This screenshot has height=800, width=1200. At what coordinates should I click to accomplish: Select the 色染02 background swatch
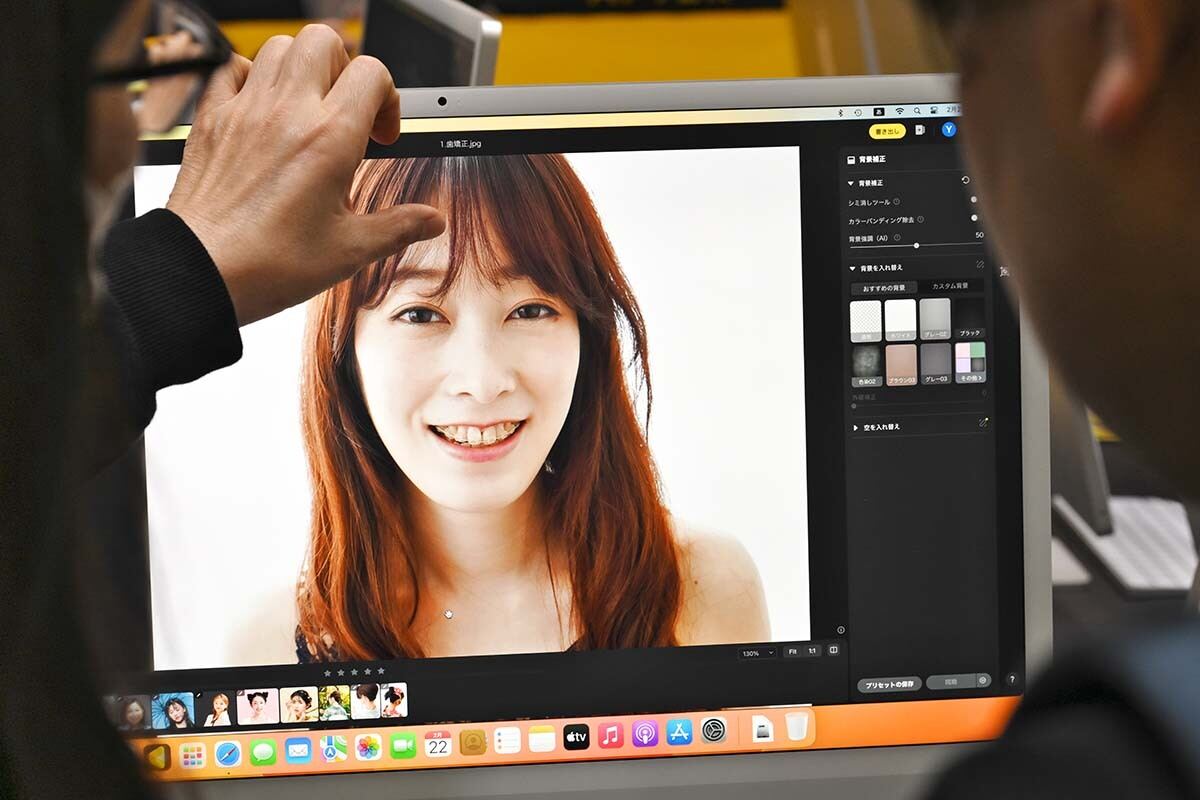(867, 366)
